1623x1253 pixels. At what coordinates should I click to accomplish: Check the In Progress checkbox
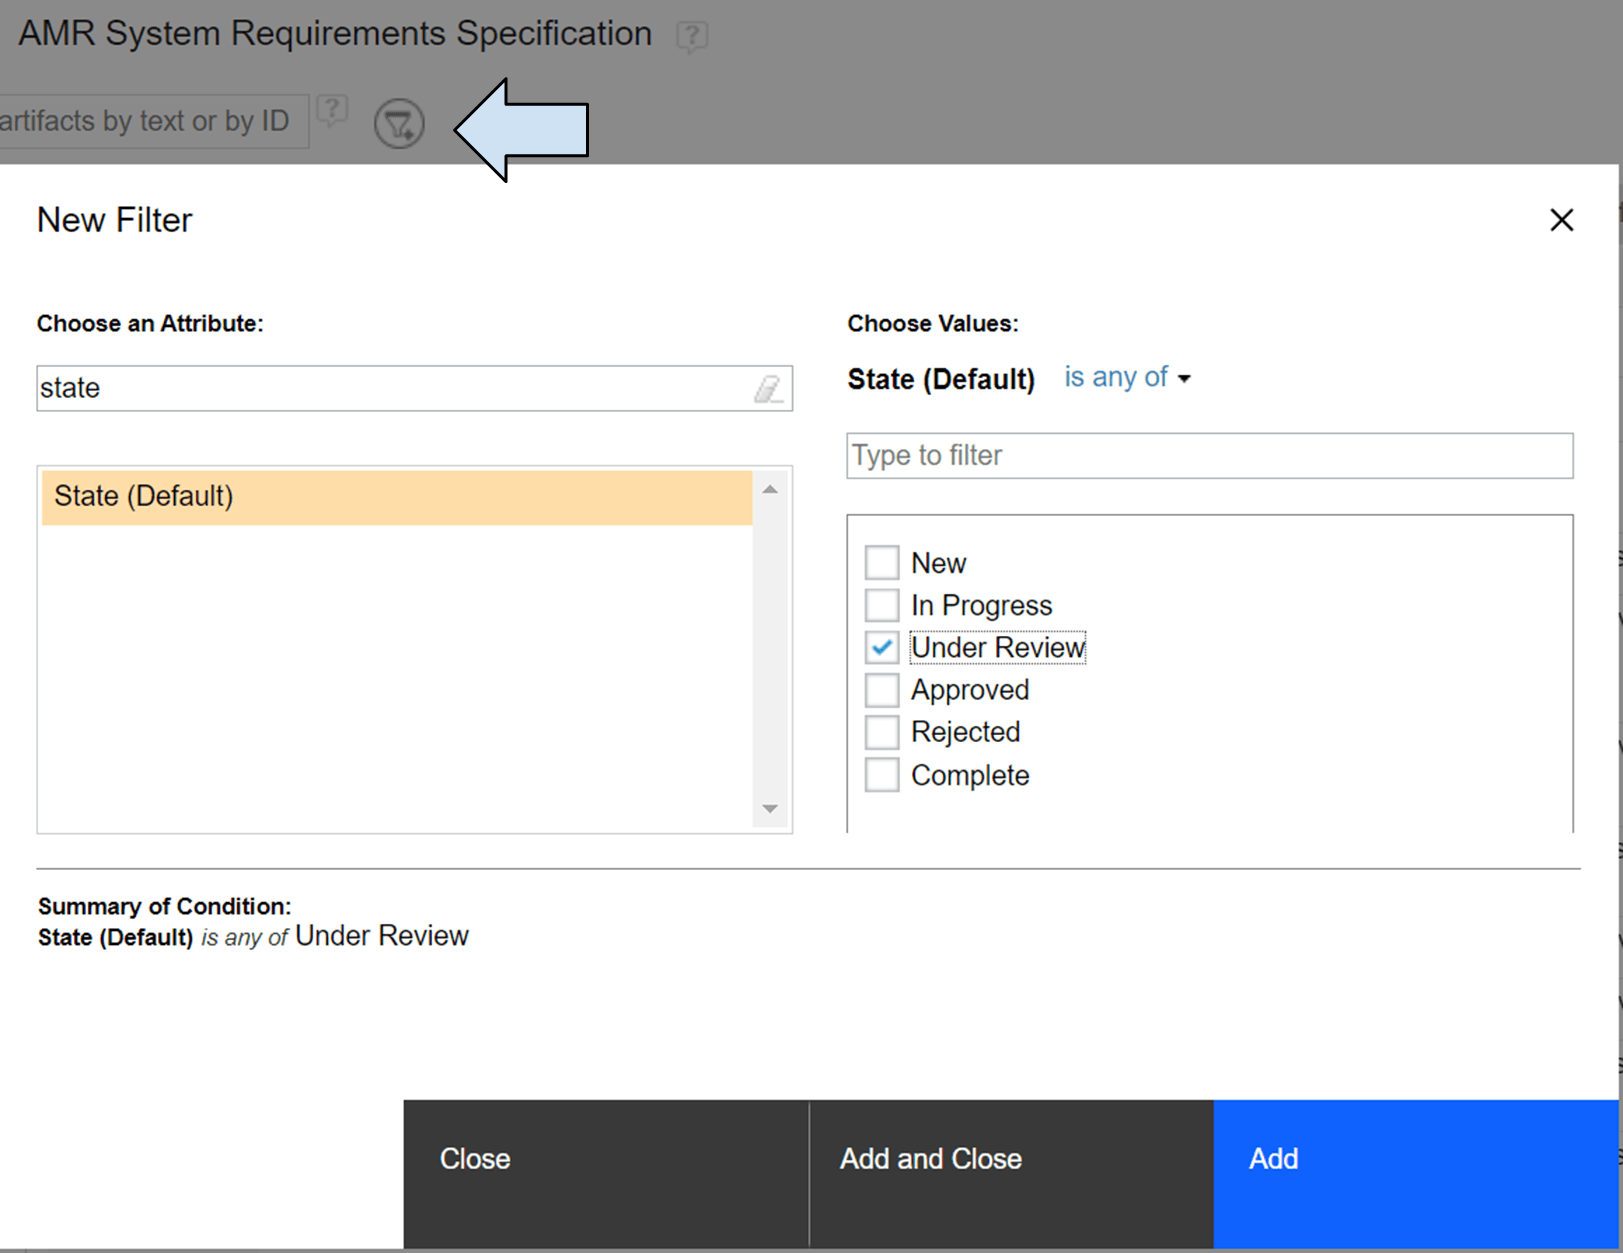(882, 605)
